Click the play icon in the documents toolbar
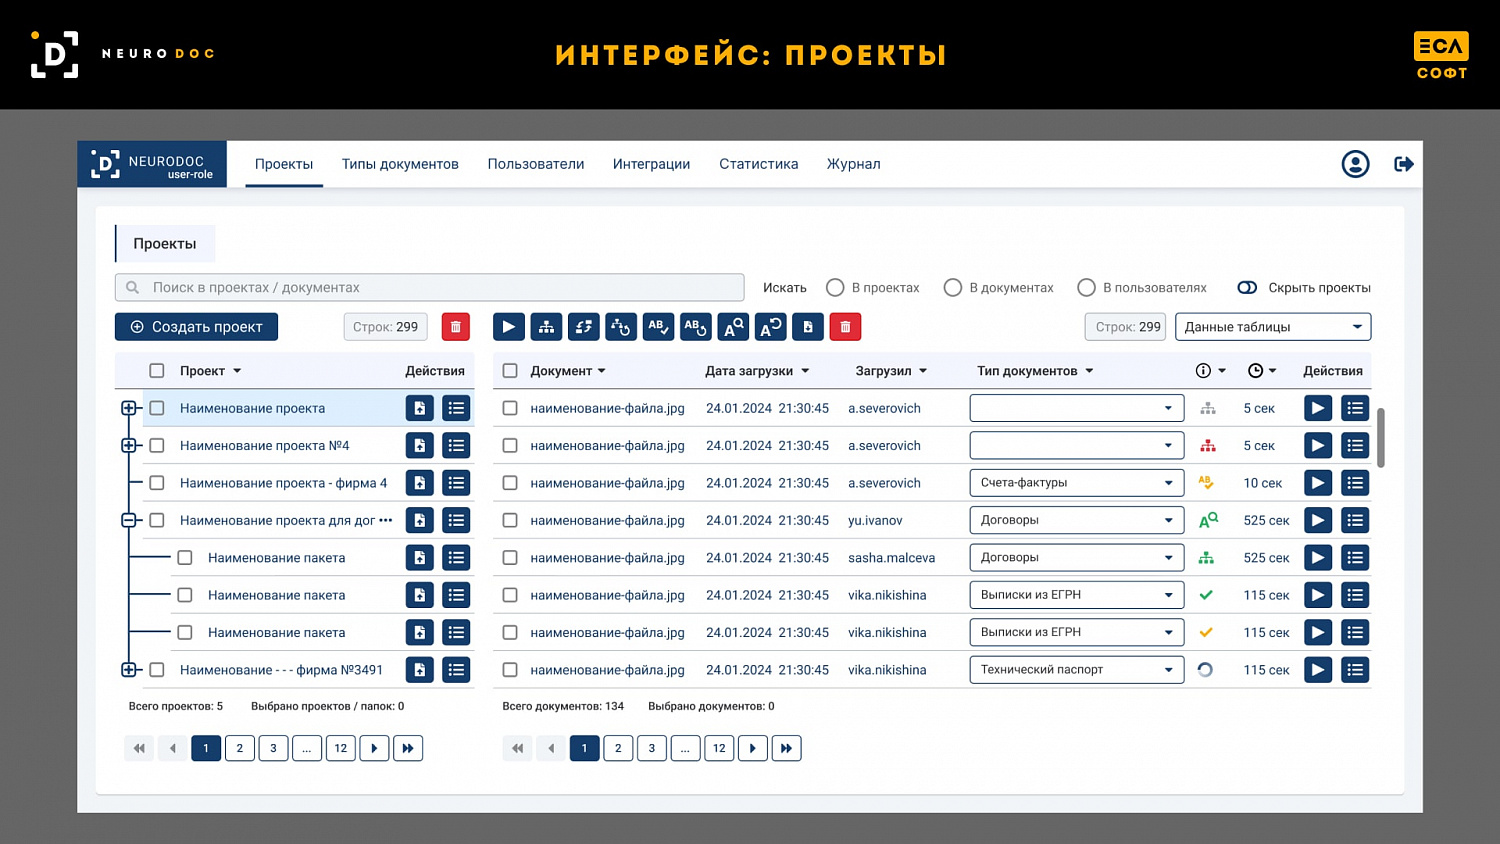 (x=508, y=327)
